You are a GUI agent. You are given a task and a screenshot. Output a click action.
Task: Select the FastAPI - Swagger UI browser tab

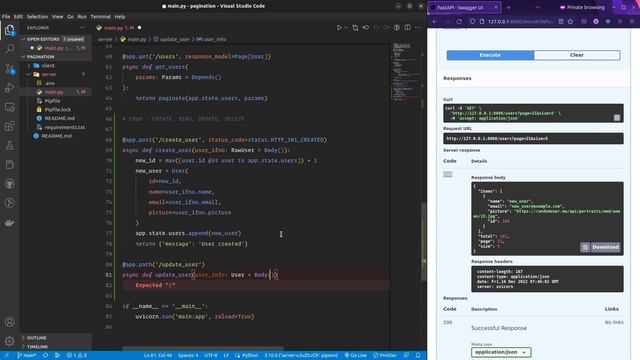pos(464,7)
